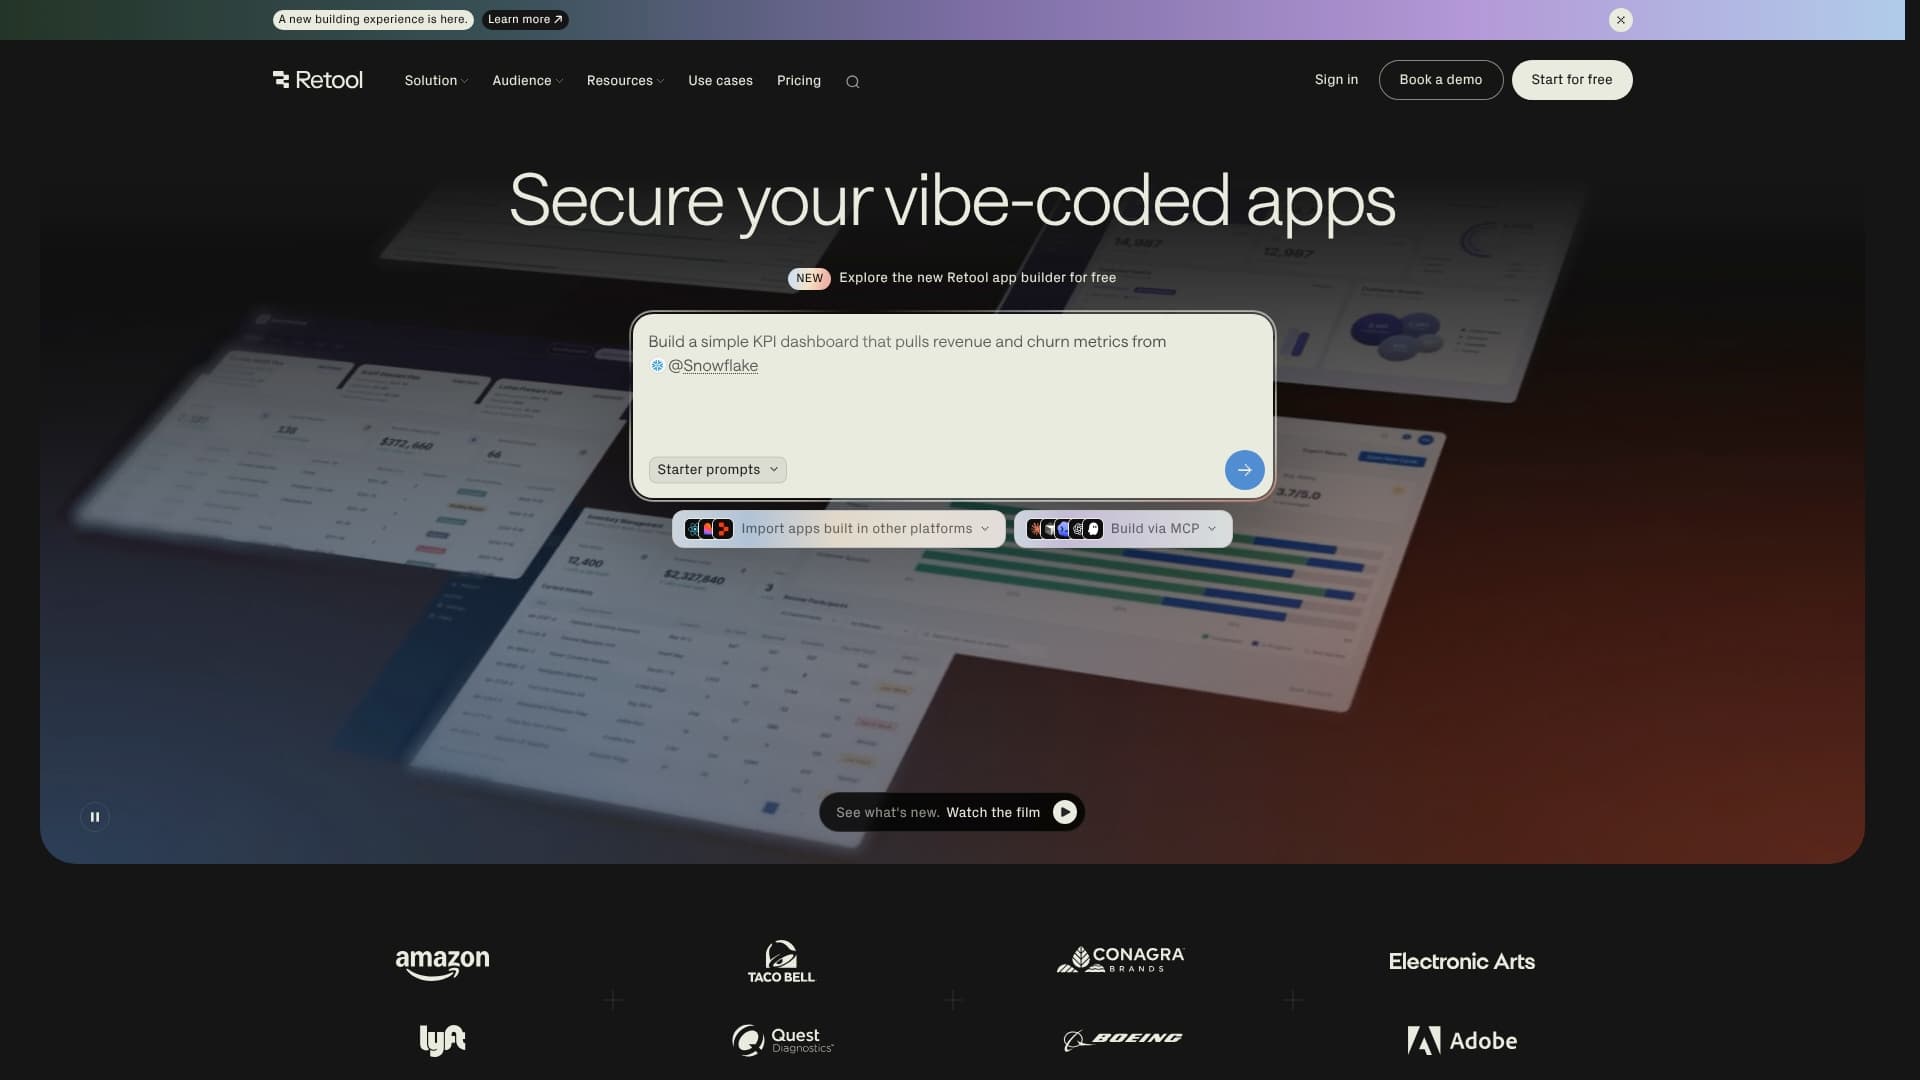1920x1080 pixels.
Task: Click the Conagra Brands logo
Action: point(1121,960)
